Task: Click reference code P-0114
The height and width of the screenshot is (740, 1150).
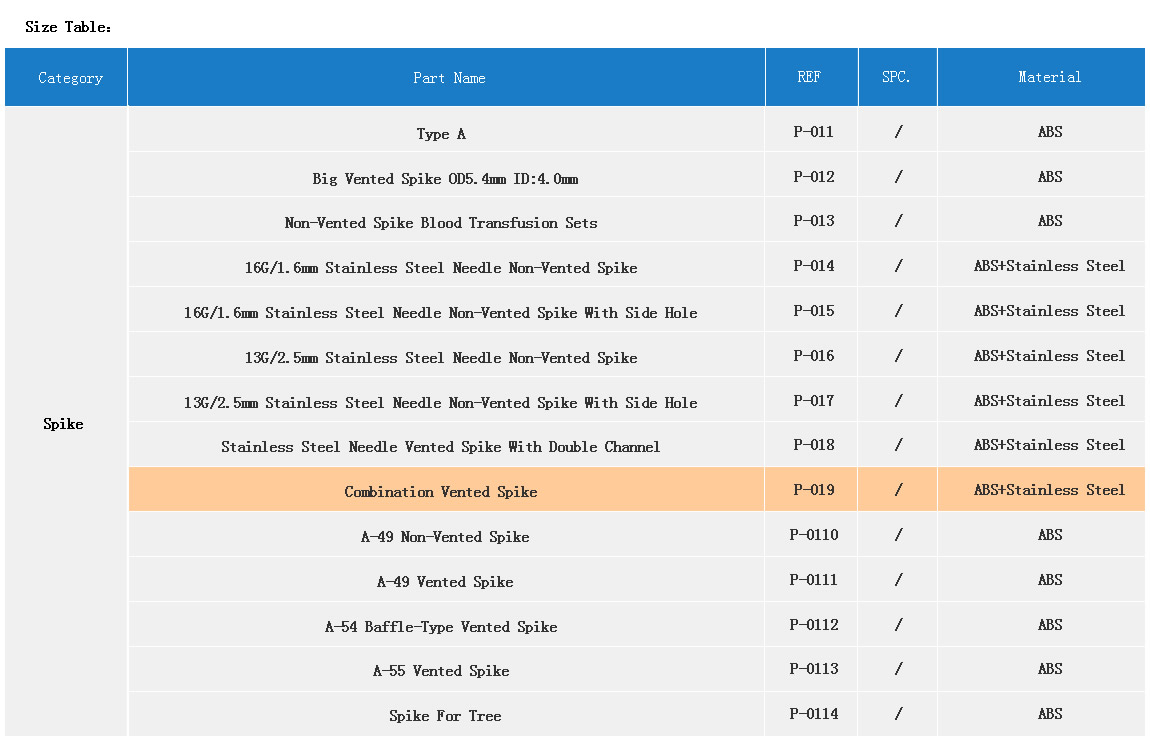Action: coord(813,714)
